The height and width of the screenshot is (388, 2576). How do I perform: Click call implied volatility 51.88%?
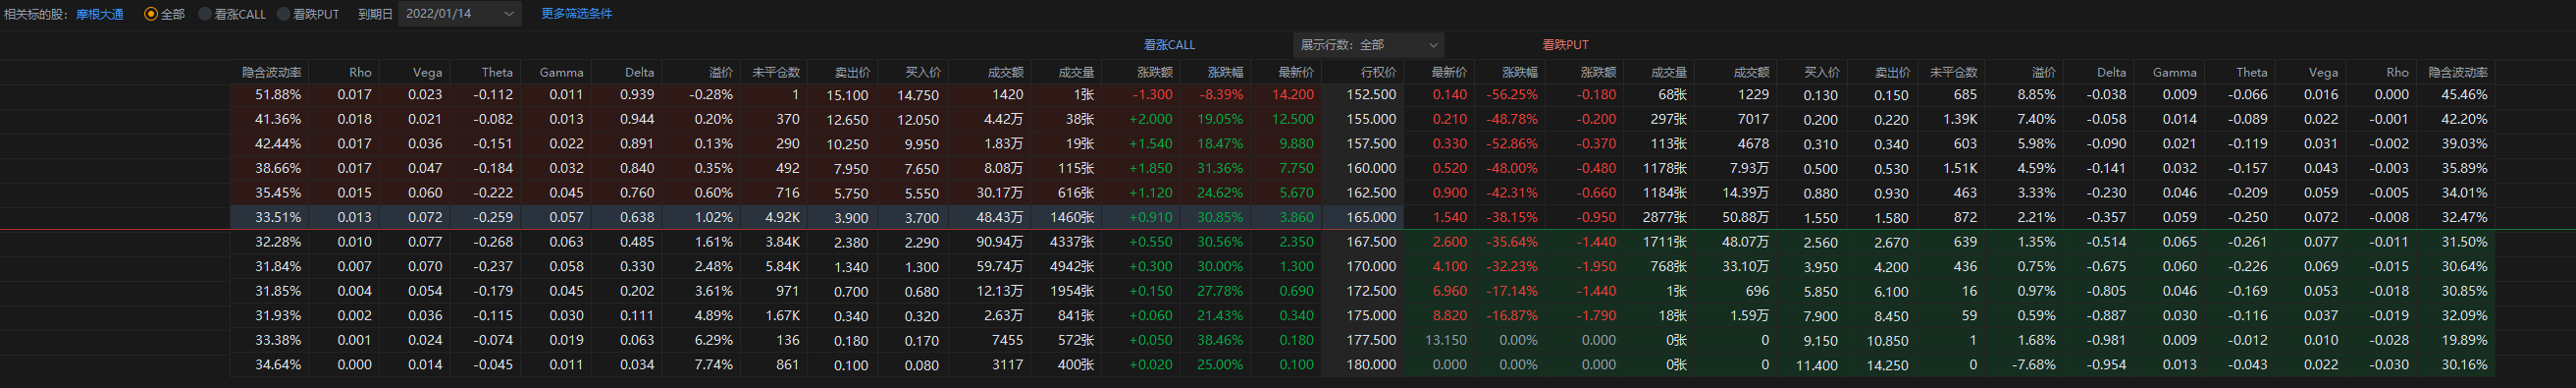coord(279,95)
